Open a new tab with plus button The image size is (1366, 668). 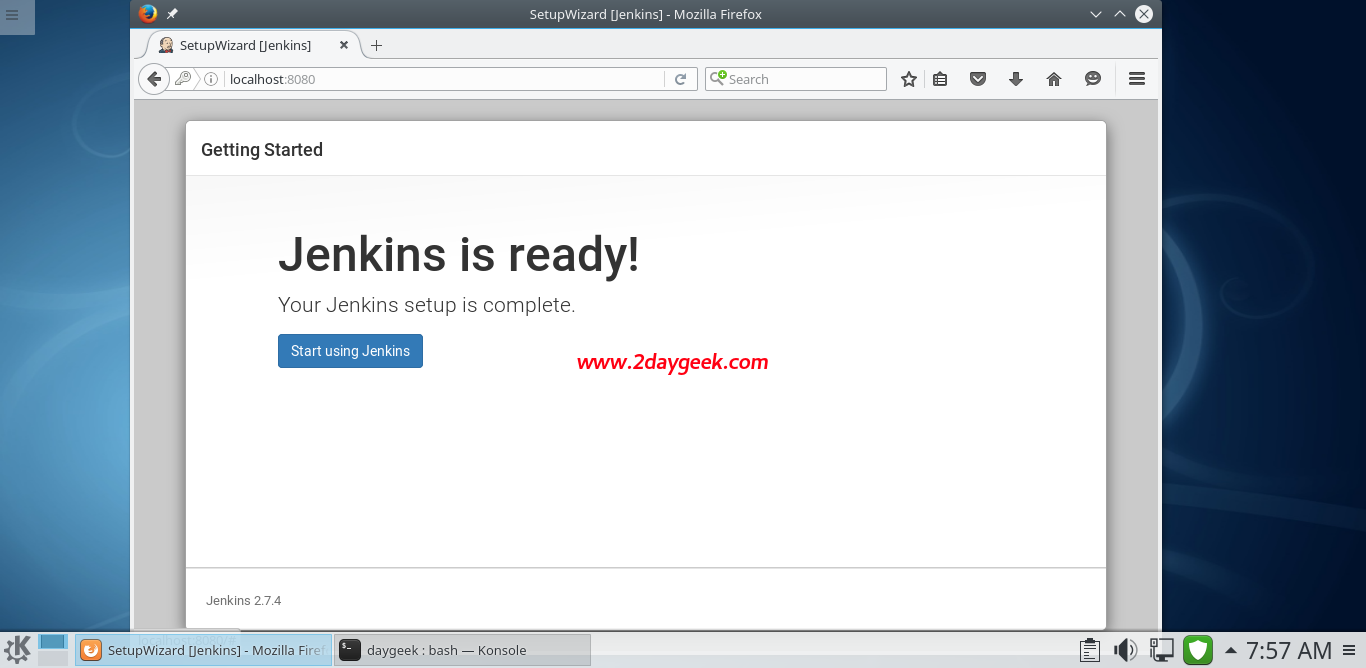click(x=376, y=45)
